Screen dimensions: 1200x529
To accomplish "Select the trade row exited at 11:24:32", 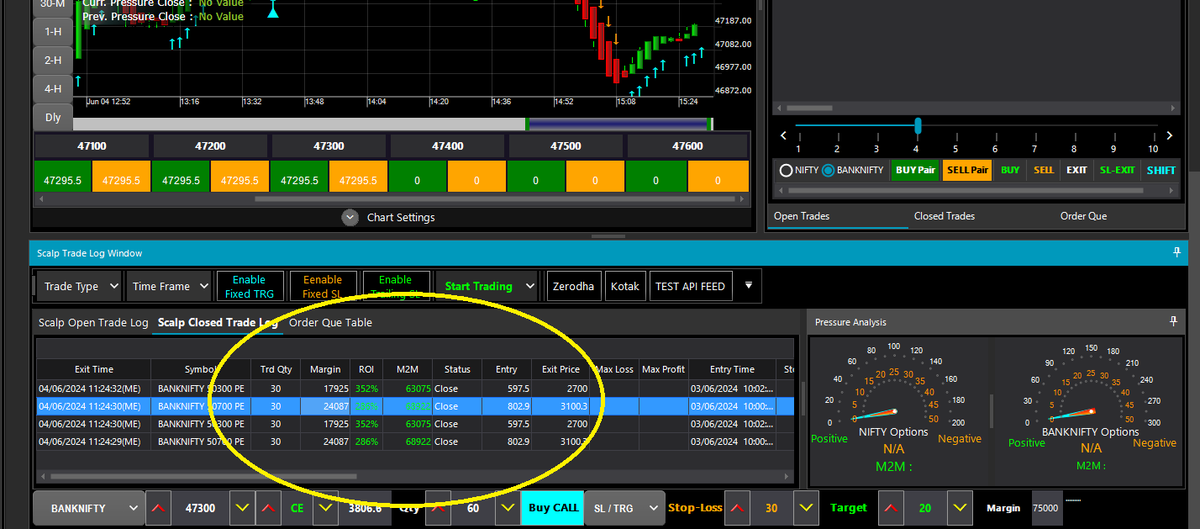I will [x=416, y=389].
